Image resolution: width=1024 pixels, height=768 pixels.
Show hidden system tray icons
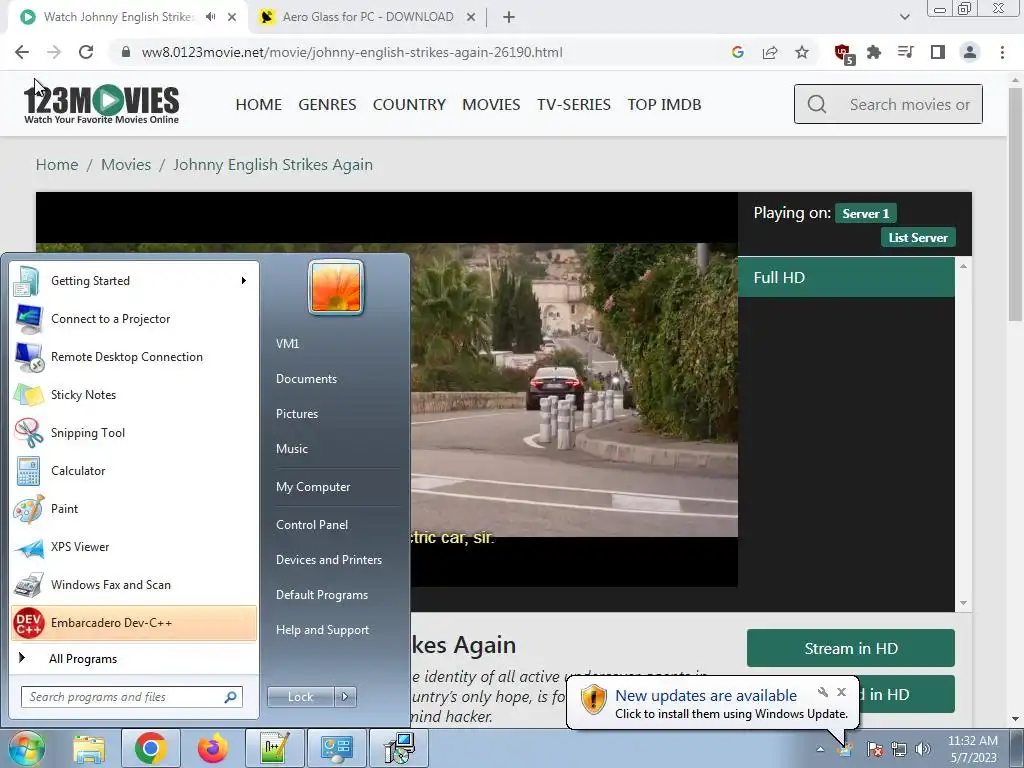coord(820,749)
